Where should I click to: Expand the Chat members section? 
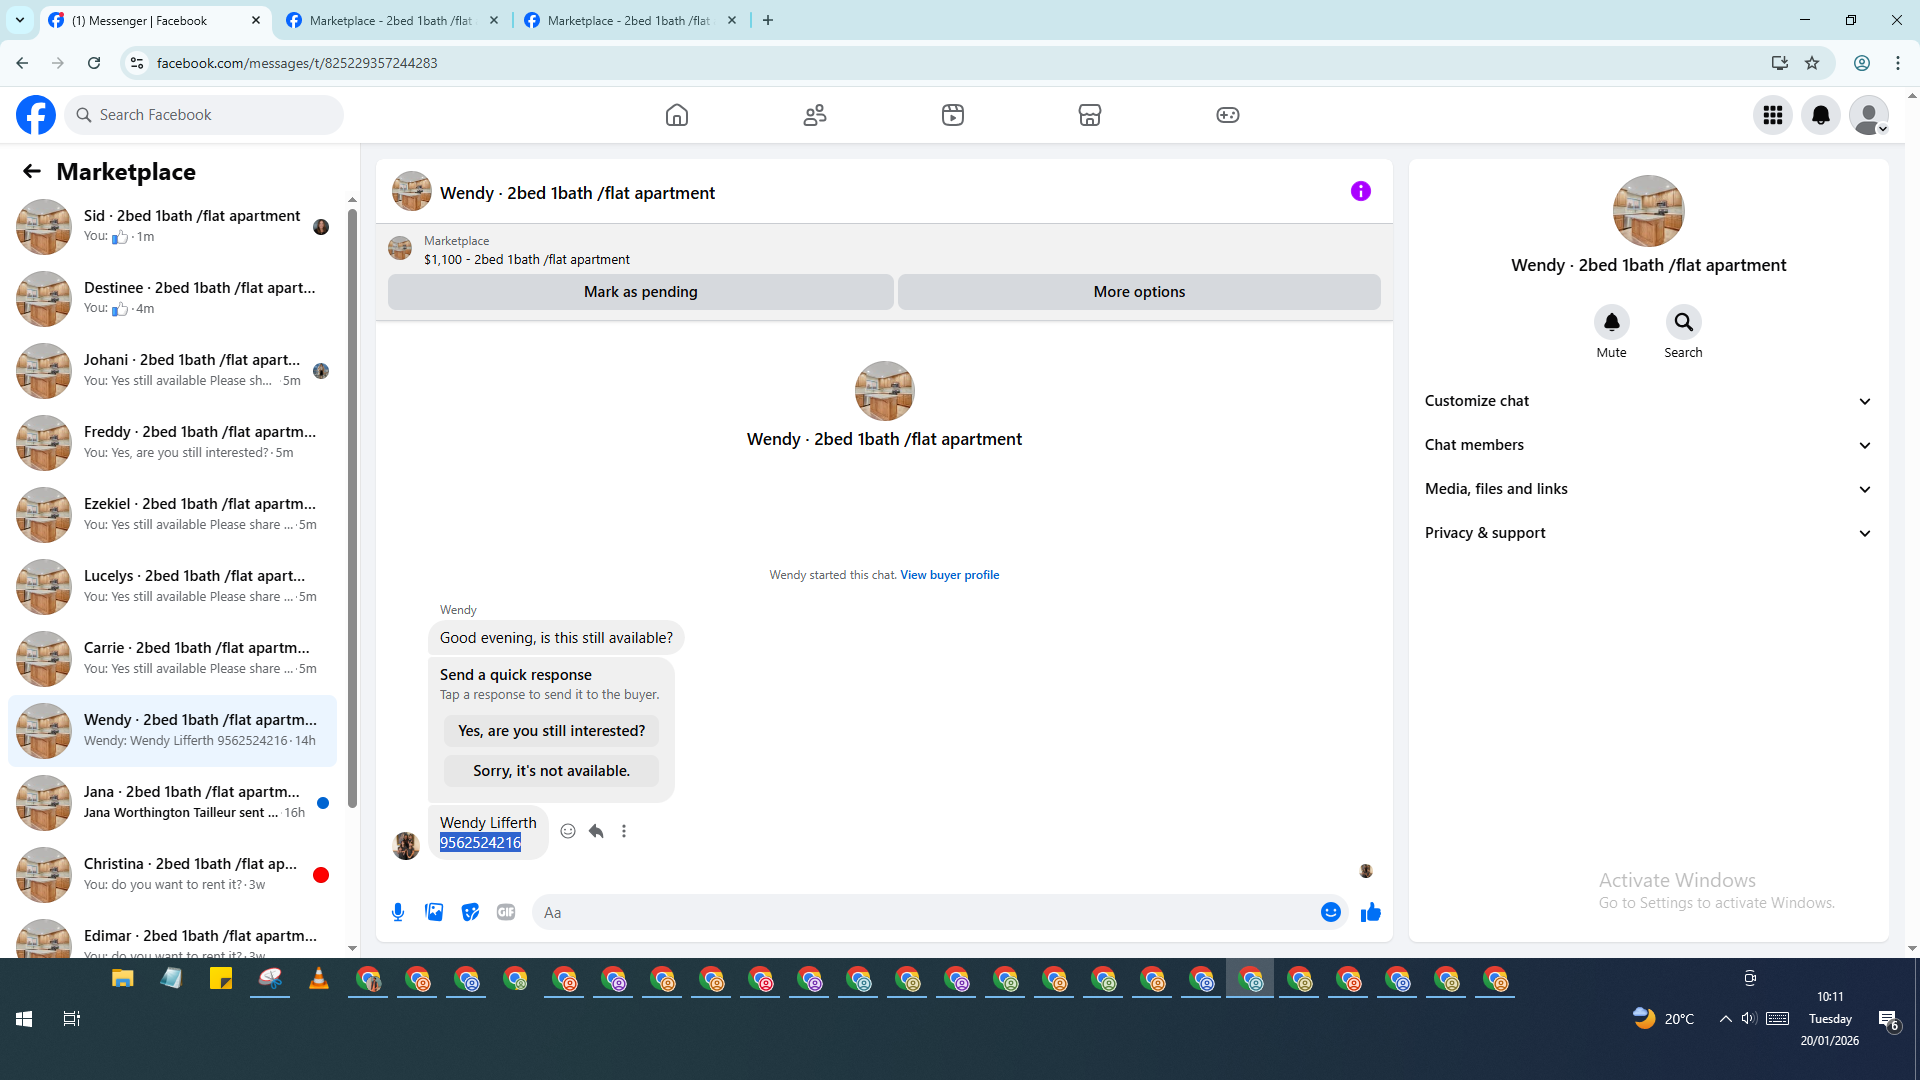[1648, 445]
